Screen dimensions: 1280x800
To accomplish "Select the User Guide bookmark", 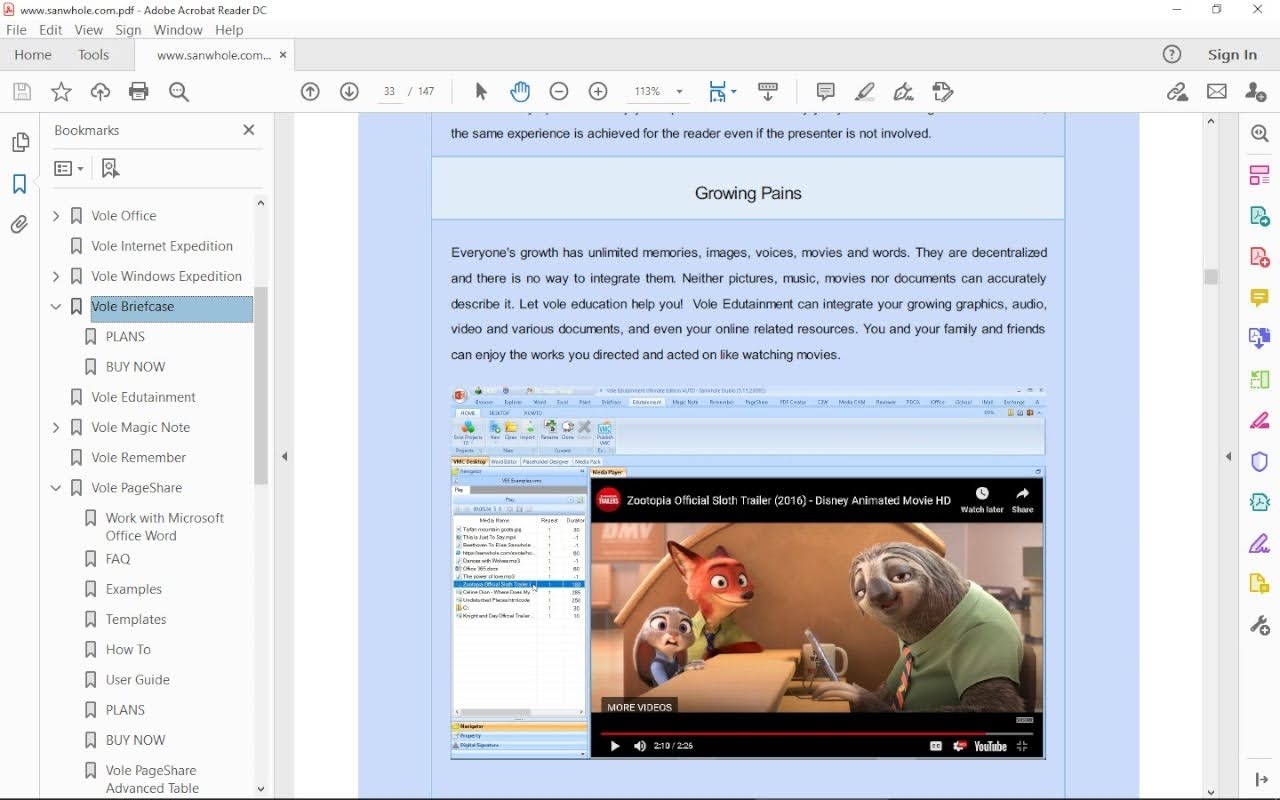I will click(x=137, y=680).
